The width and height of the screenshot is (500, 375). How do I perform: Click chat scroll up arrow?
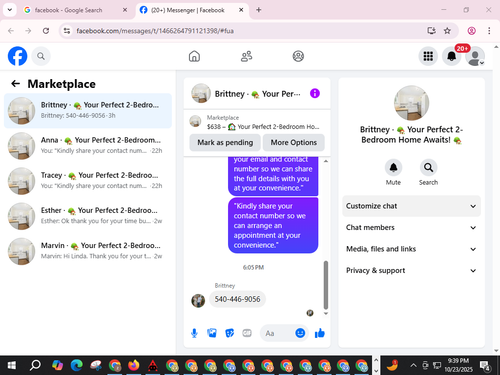[326, 161]
